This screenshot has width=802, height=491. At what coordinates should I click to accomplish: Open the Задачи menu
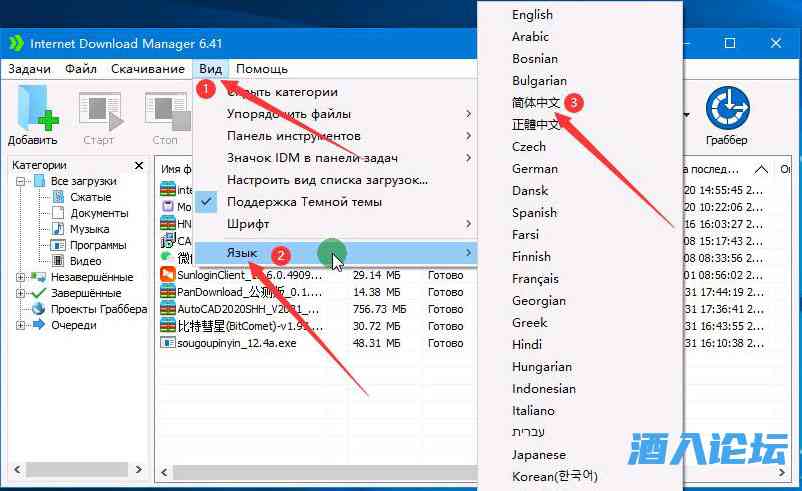29,69
